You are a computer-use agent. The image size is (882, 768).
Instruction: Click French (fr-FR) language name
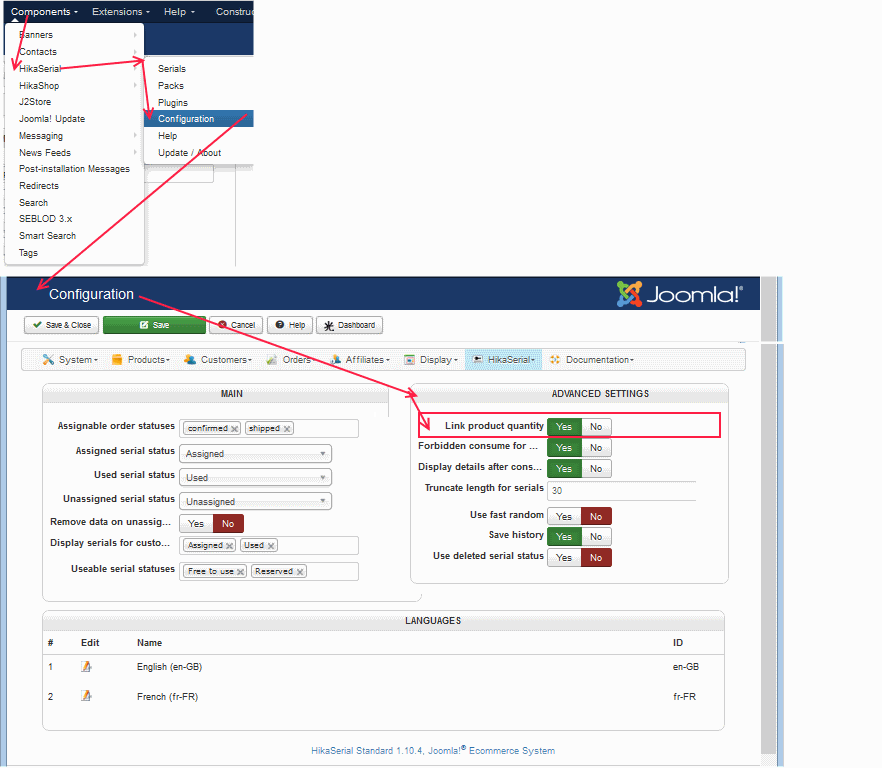[x=168, y=697]
